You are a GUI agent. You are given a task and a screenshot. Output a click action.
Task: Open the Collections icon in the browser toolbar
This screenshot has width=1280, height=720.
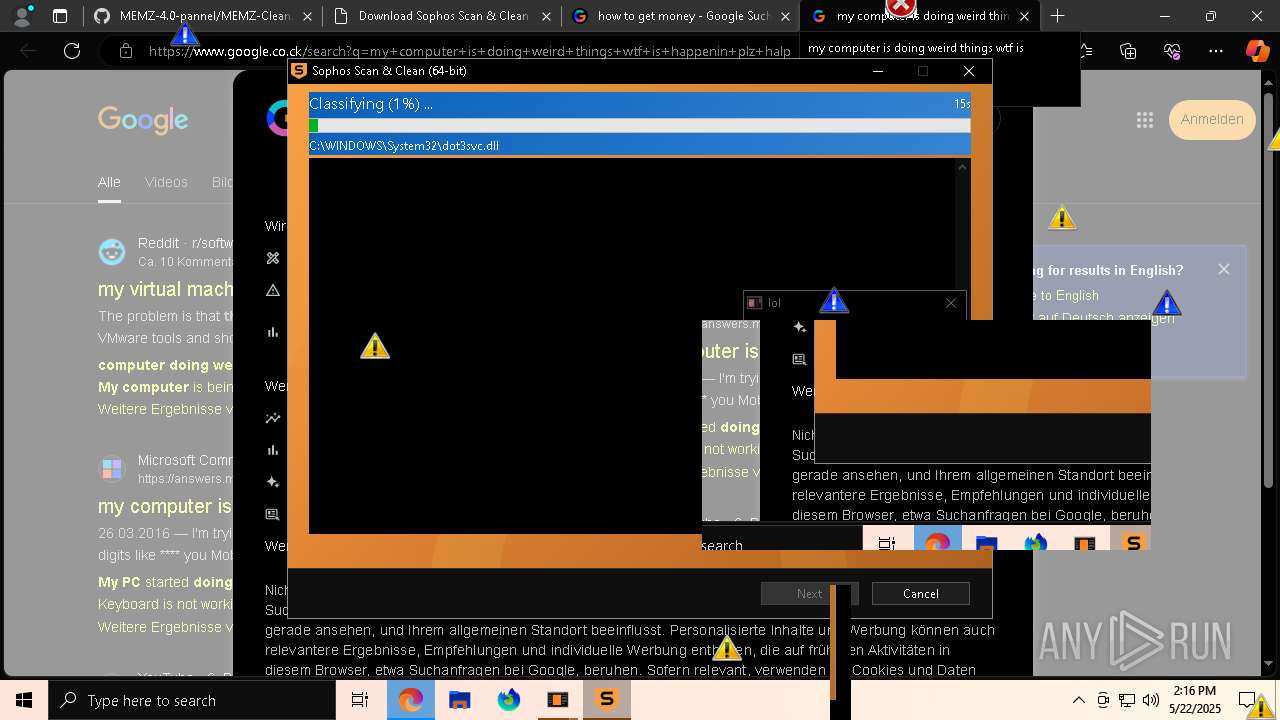1128,51
